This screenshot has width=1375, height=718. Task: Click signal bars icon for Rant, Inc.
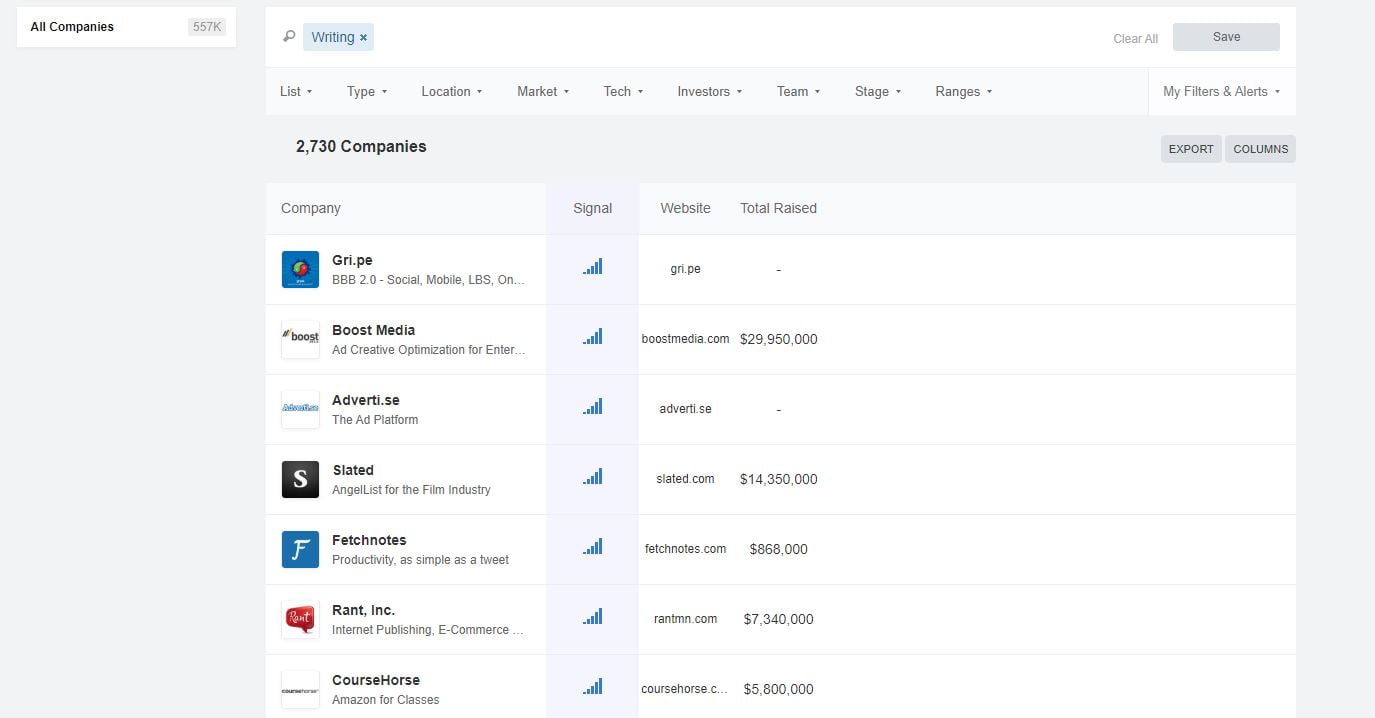point(593,617)
